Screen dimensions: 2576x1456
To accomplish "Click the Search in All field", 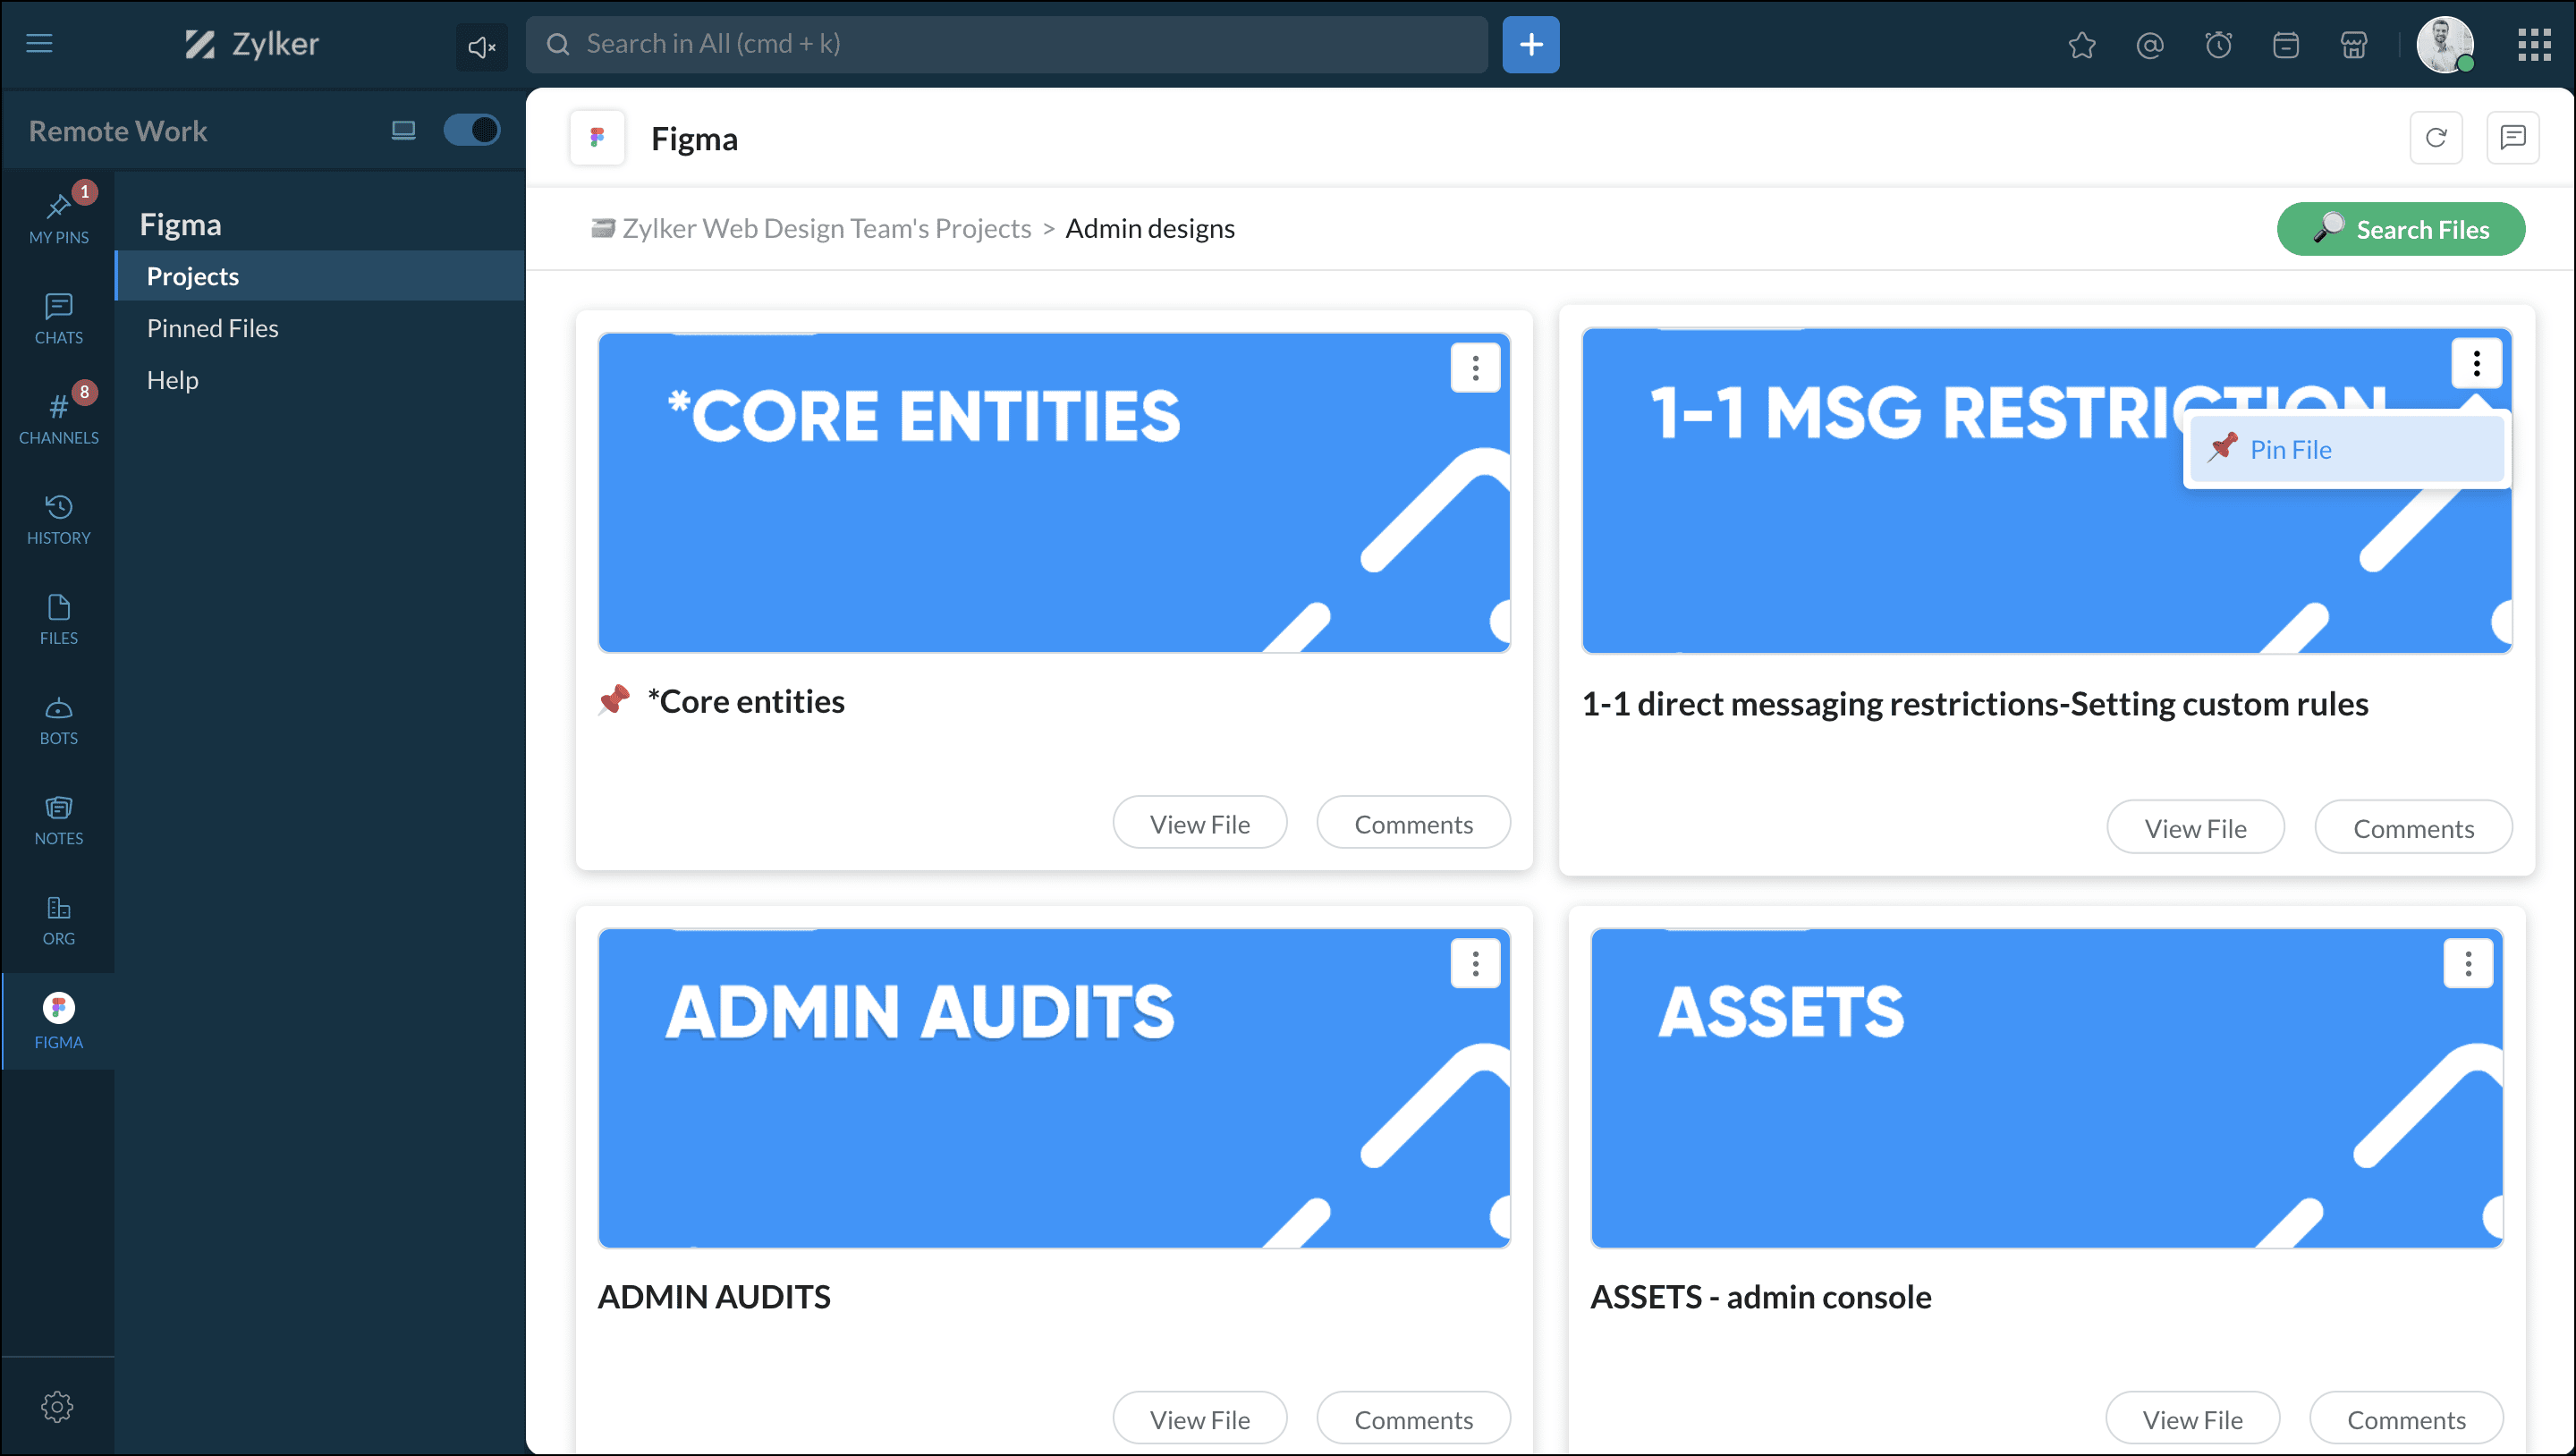I will tap(1008, 44).
